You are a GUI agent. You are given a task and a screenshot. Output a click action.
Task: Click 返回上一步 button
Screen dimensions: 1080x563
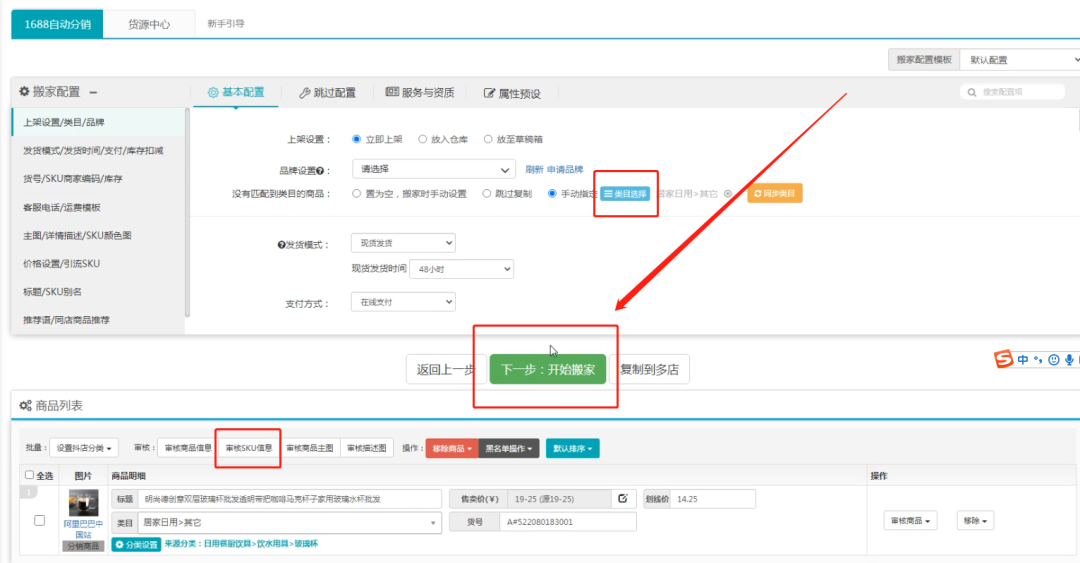tap(446, 369)
